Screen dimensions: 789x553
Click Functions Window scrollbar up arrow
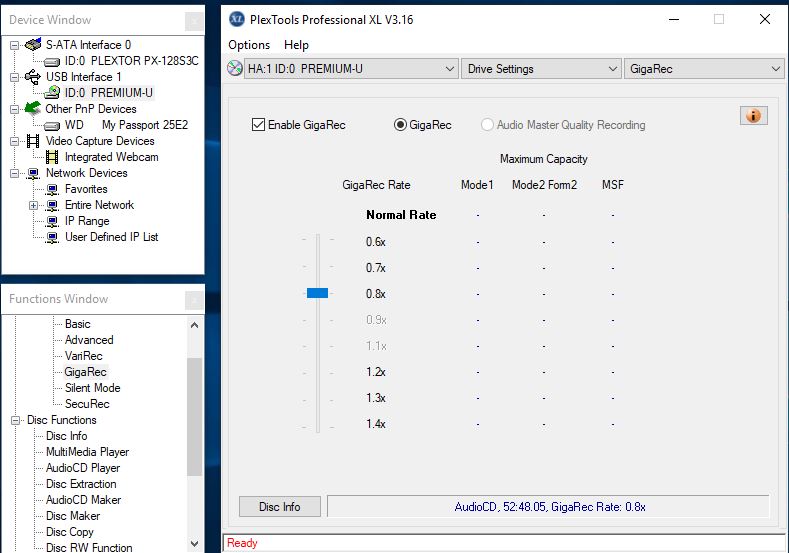(x=194, y=325)
